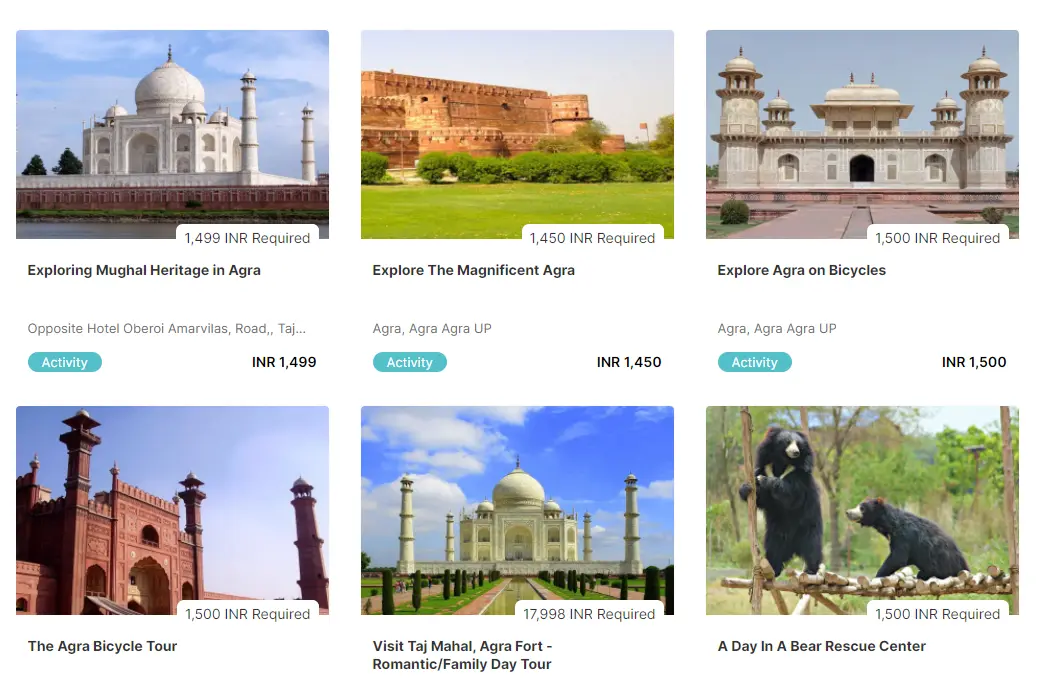Viewport: 1039px width, 693px height.
Task: Open 'A Day In A Bear Rescue Center'
Action: click(821, 646)
